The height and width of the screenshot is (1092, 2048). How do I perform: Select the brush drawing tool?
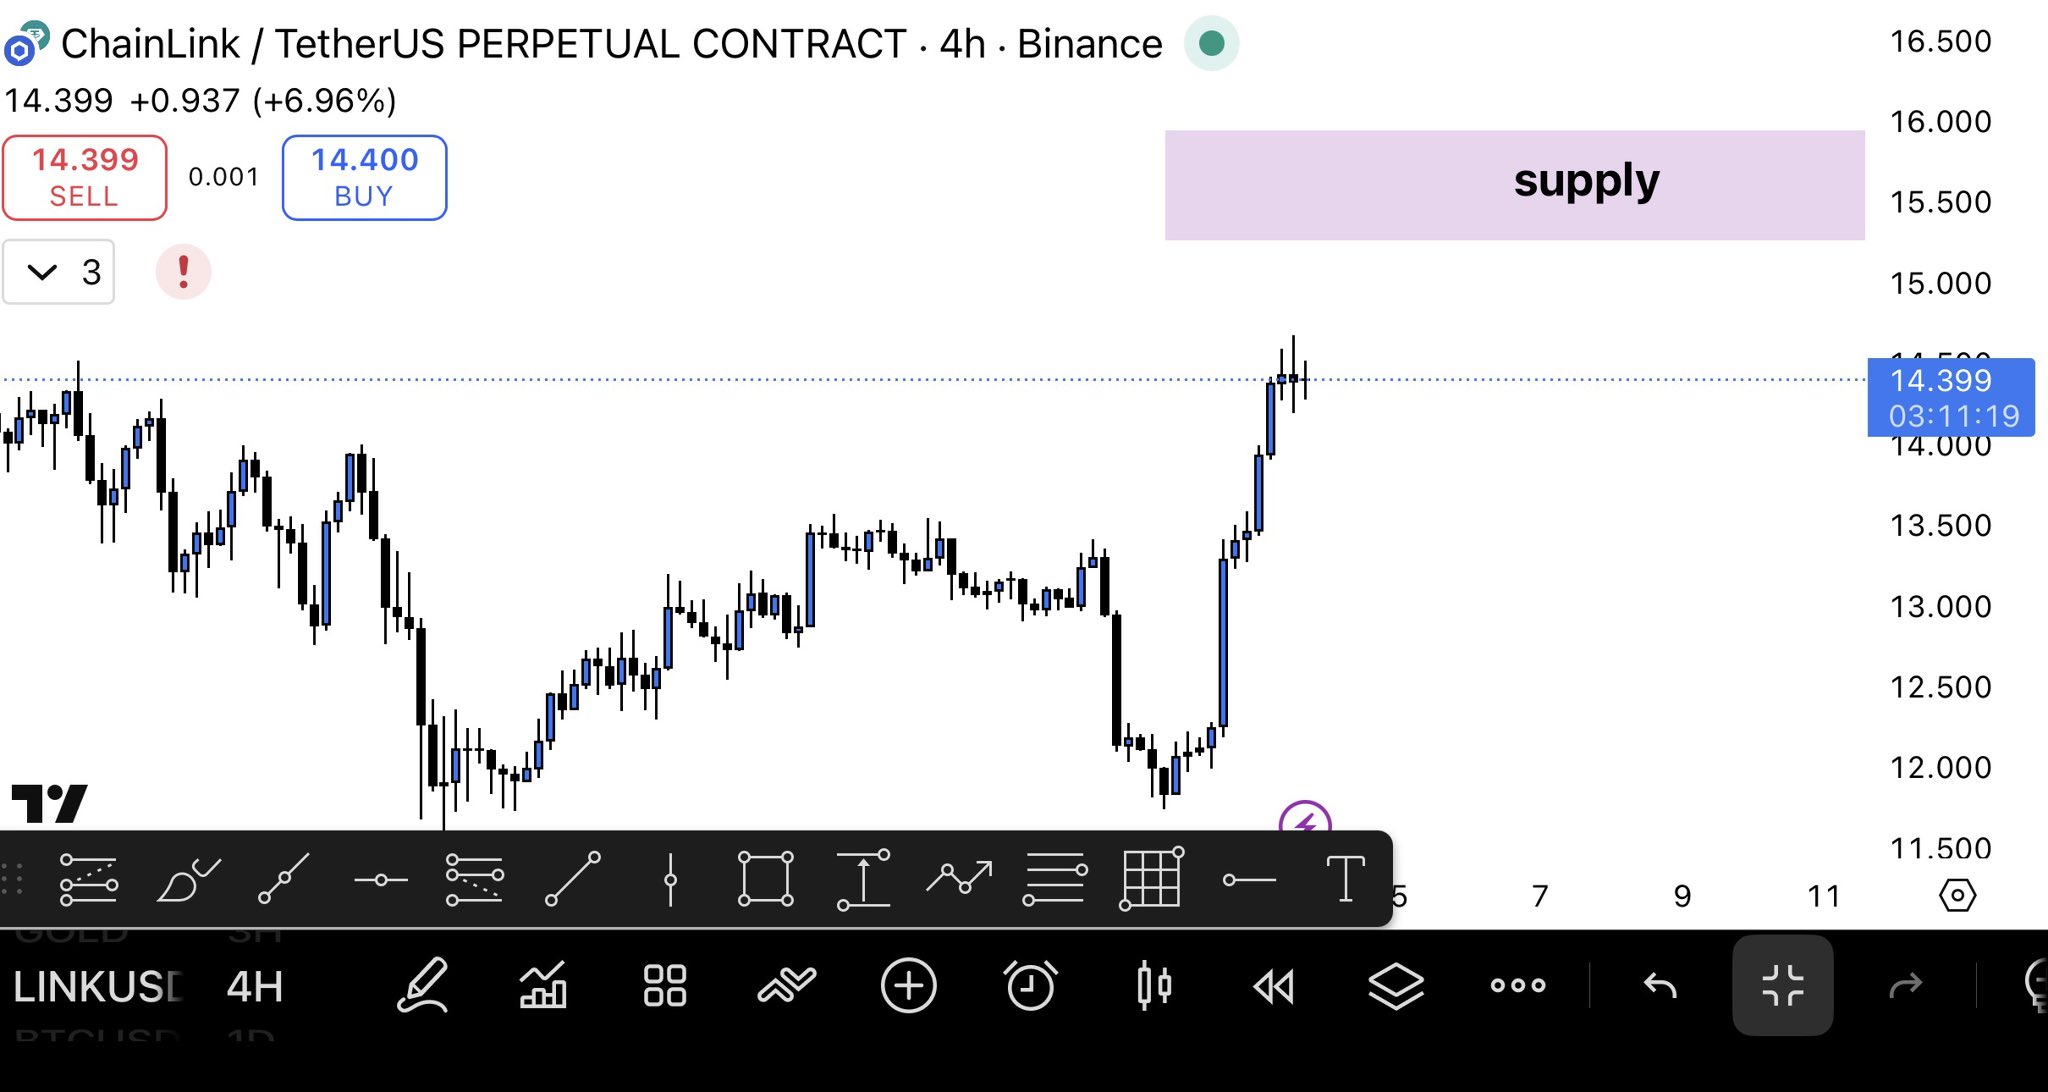point(187,879)
